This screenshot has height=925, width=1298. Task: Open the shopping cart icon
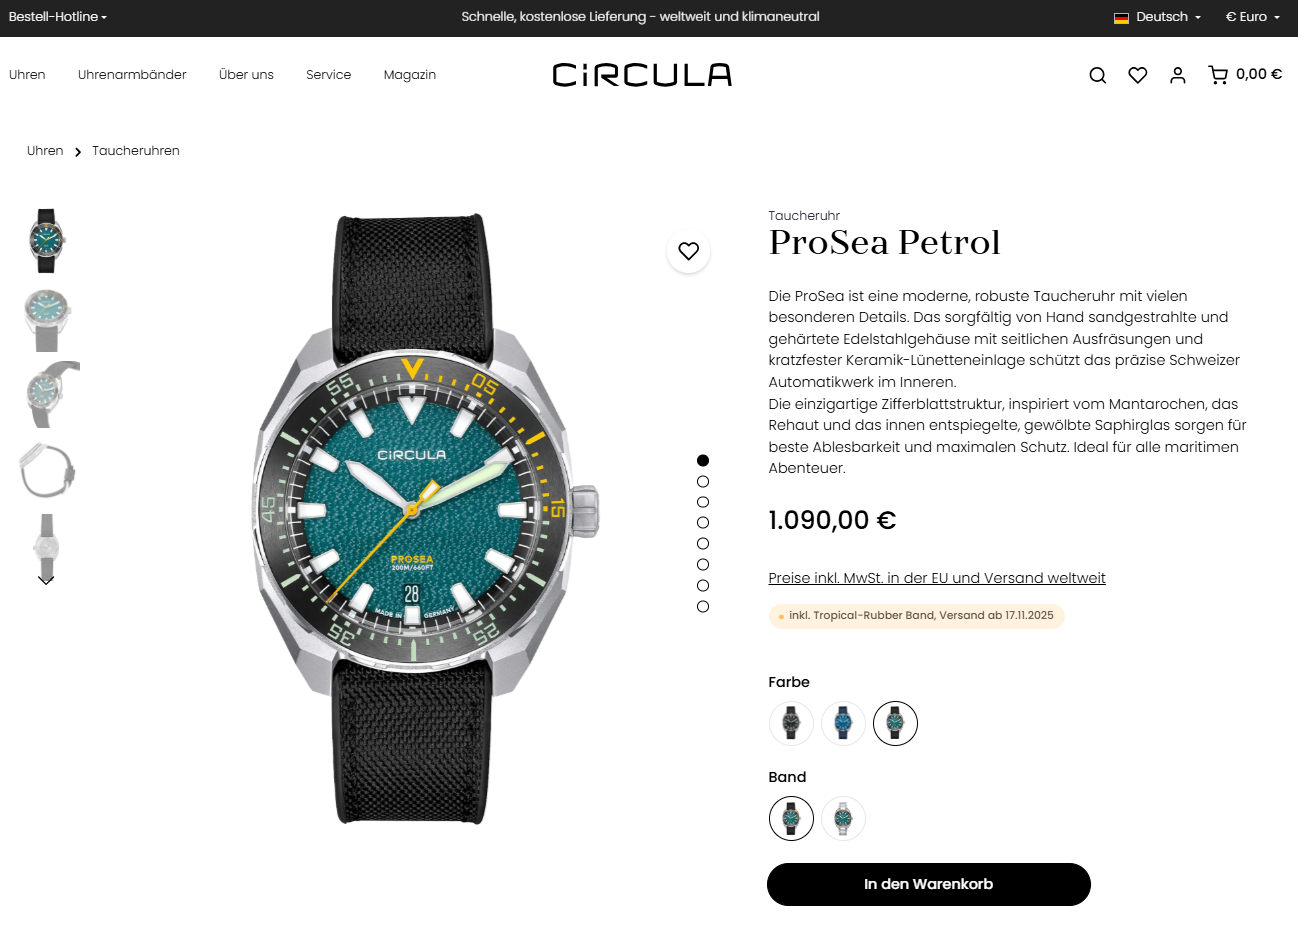point(1217,75)
